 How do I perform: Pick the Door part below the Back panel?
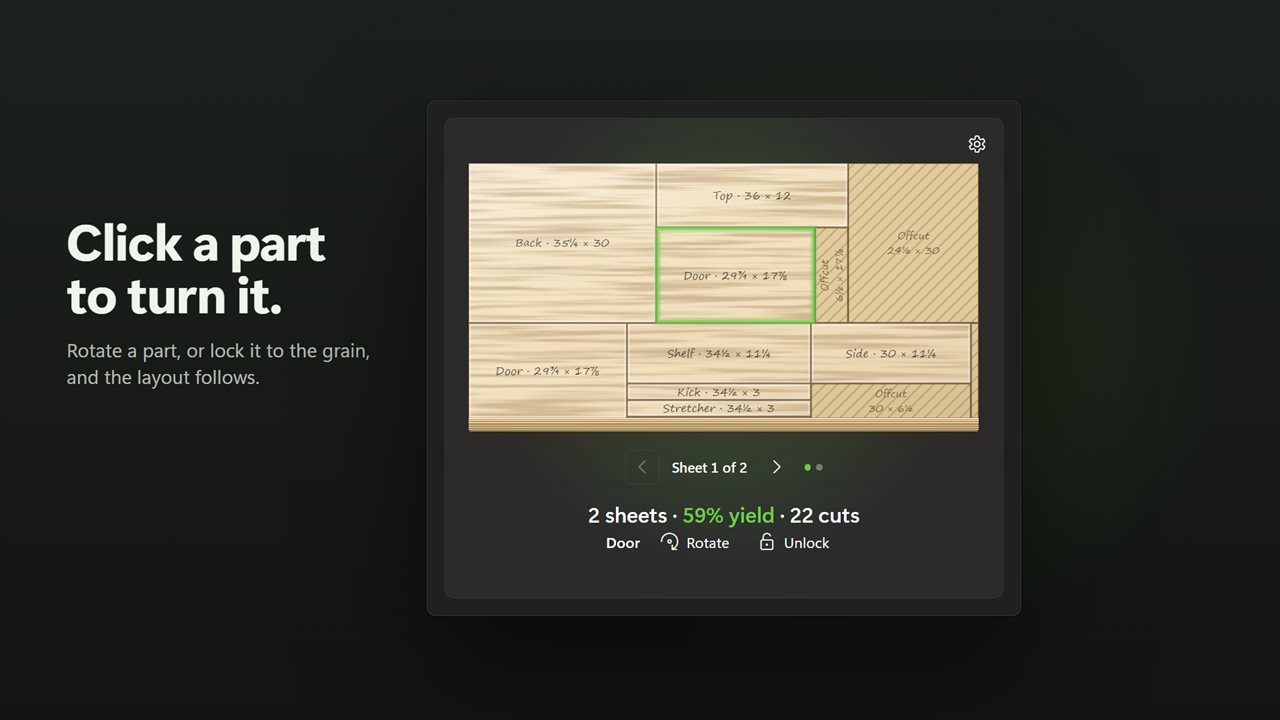point(547,370)
